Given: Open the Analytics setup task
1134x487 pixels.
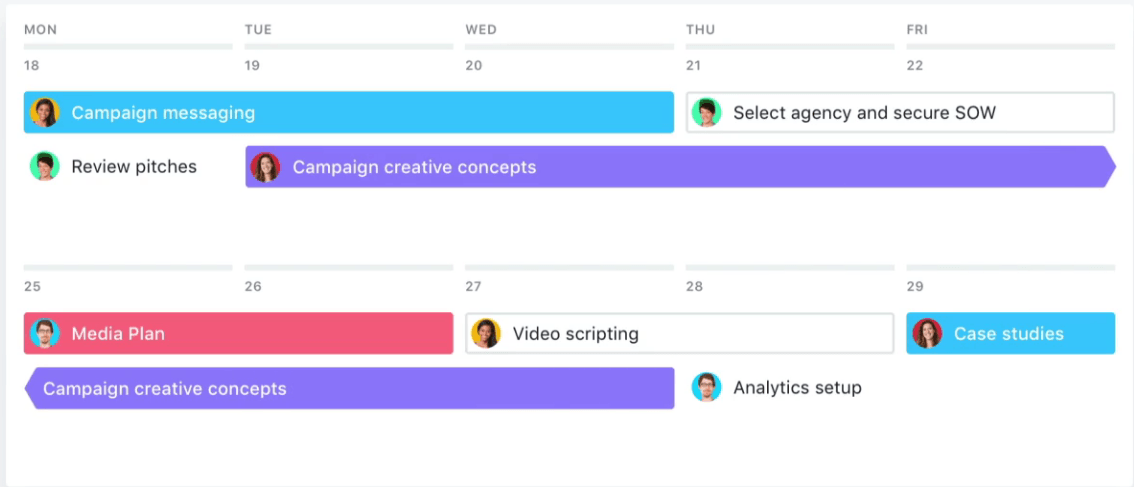Looking at the screenshot, I should [x=777, y=387].
